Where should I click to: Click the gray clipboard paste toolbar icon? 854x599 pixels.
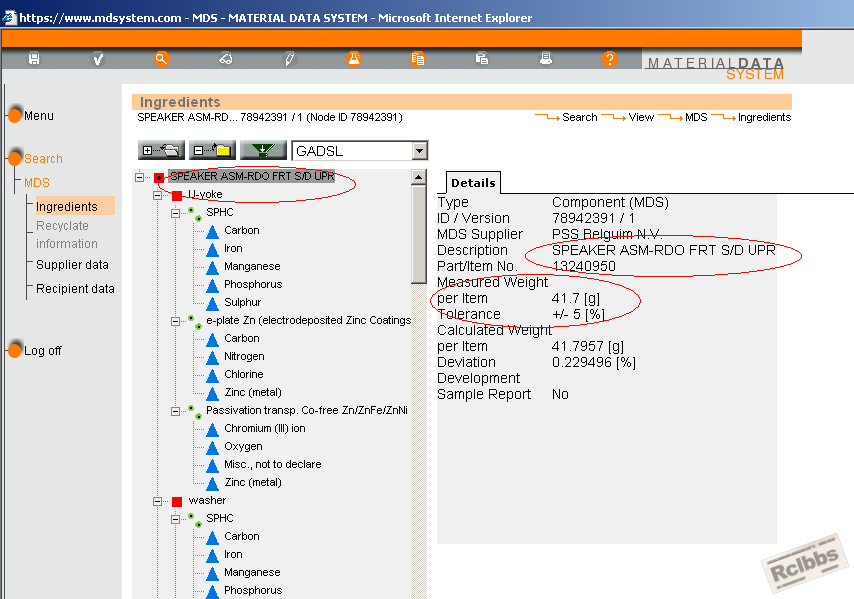click(x=482, y=58)
